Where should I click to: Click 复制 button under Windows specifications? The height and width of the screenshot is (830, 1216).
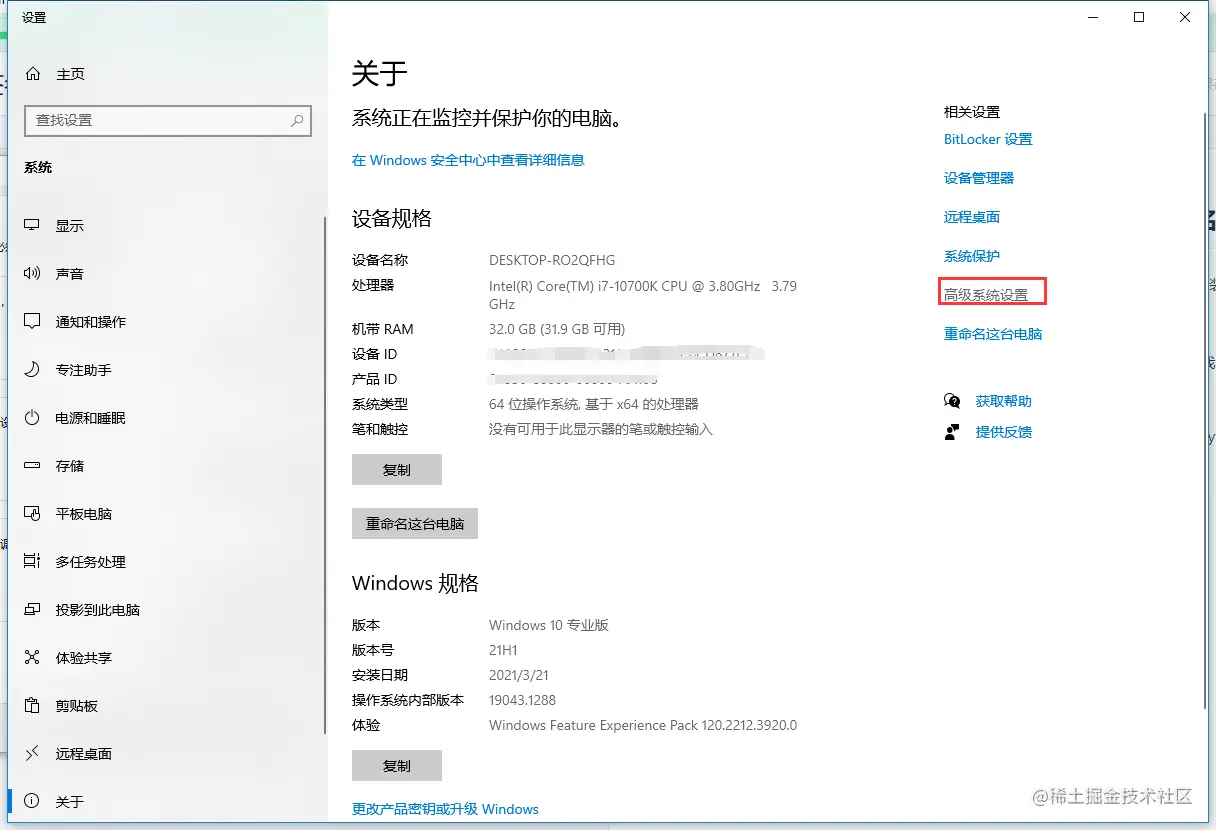click(397, 766)
